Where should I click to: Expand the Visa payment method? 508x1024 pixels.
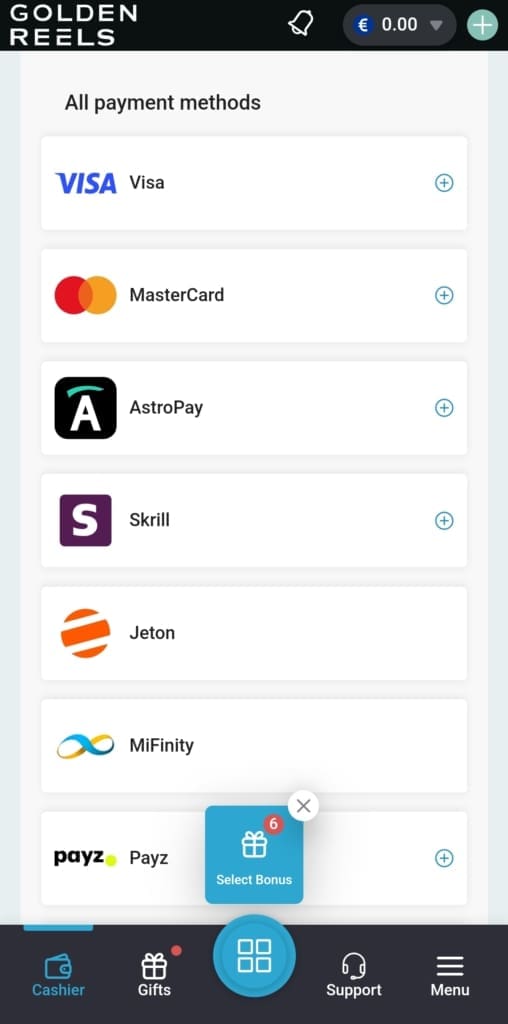[x=444, y=183]
